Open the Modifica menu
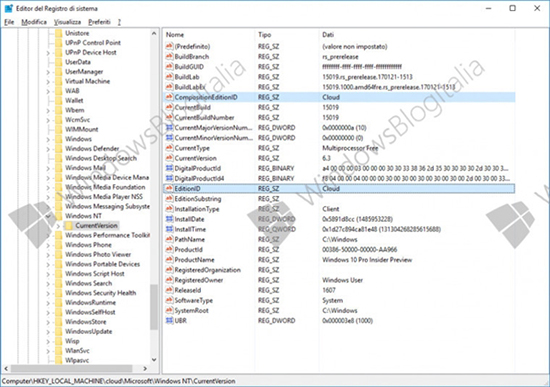This screenshot has width=550, height=387. (34, 22)
